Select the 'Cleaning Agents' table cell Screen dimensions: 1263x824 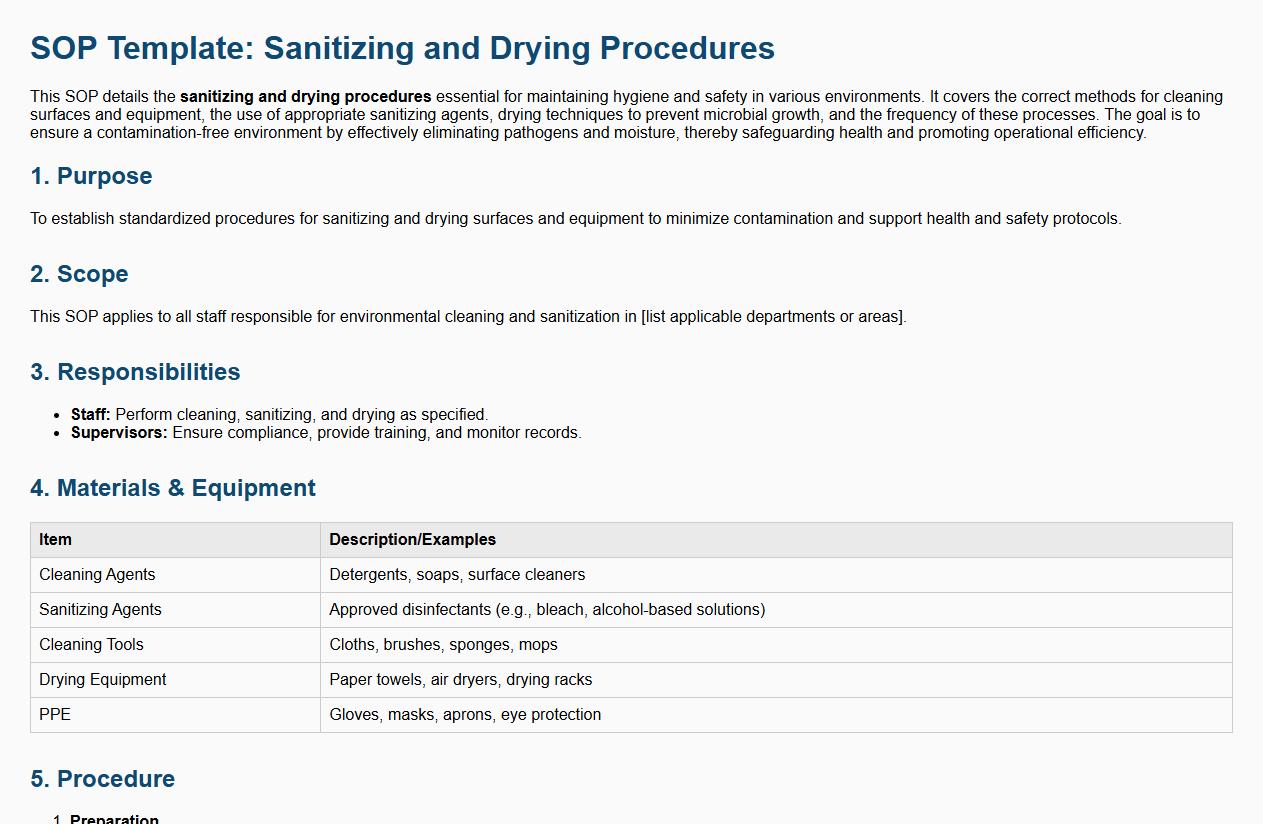97,575
